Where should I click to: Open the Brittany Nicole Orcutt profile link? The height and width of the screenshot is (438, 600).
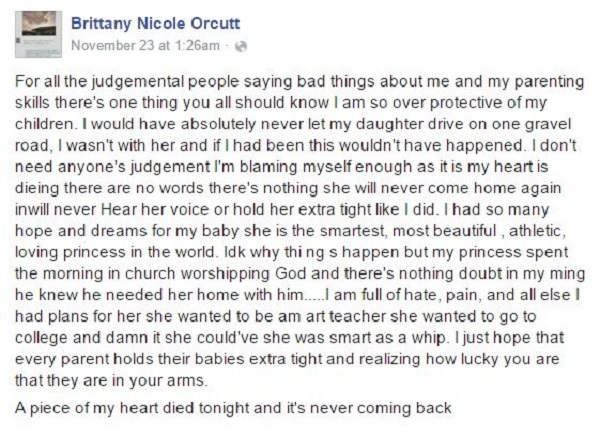pyautogui.click(x=155, y=24)
